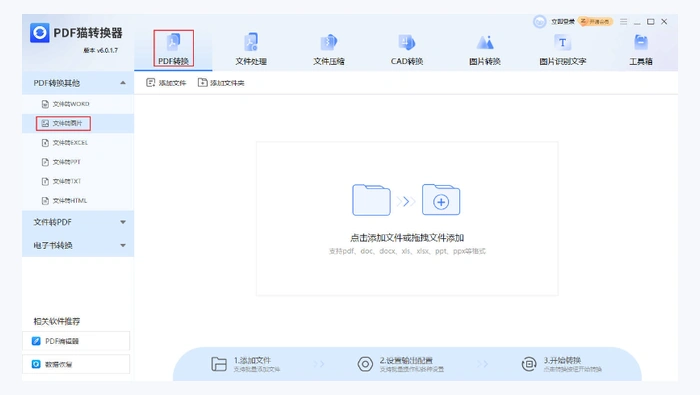Expand the 文件转PDF section
Screen dimensions: 700x395
[78, 222]
